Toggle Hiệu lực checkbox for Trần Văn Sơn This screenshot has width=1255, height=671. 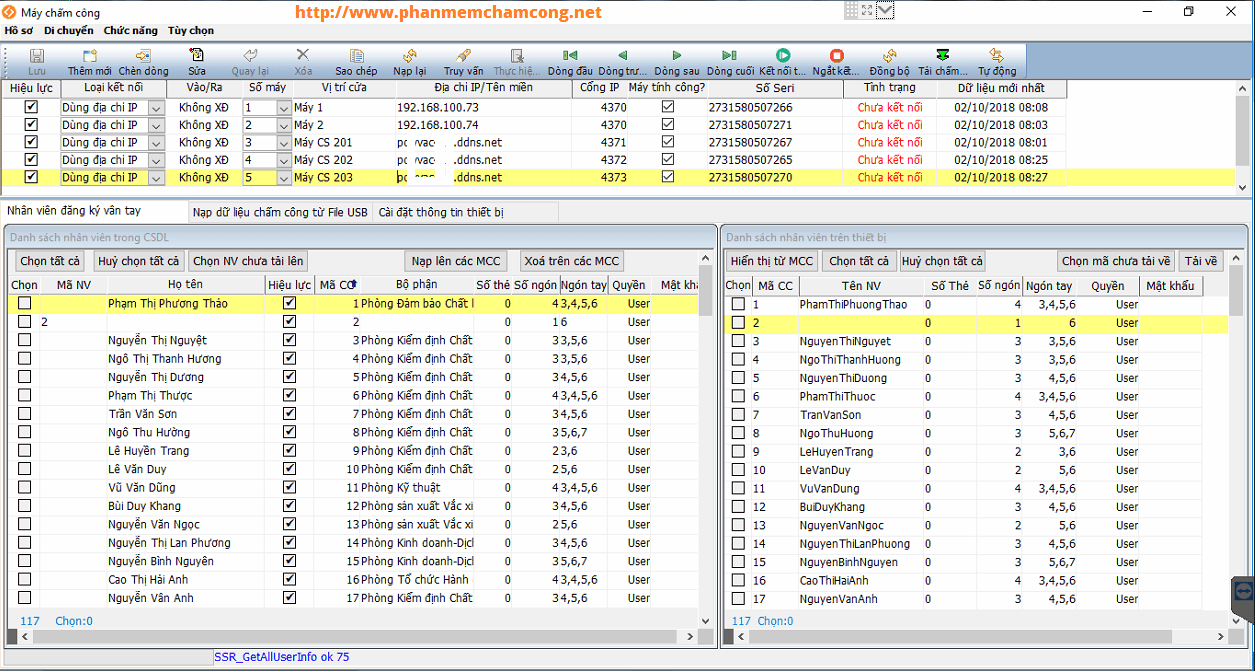coord(289,414)
